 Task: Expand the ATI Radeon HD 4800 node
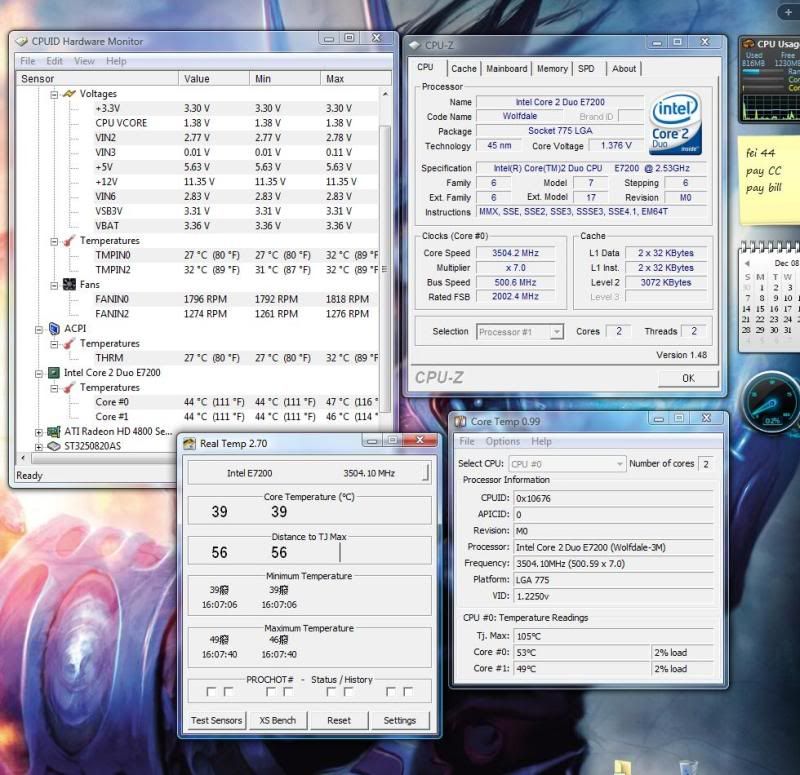point(39,432)
